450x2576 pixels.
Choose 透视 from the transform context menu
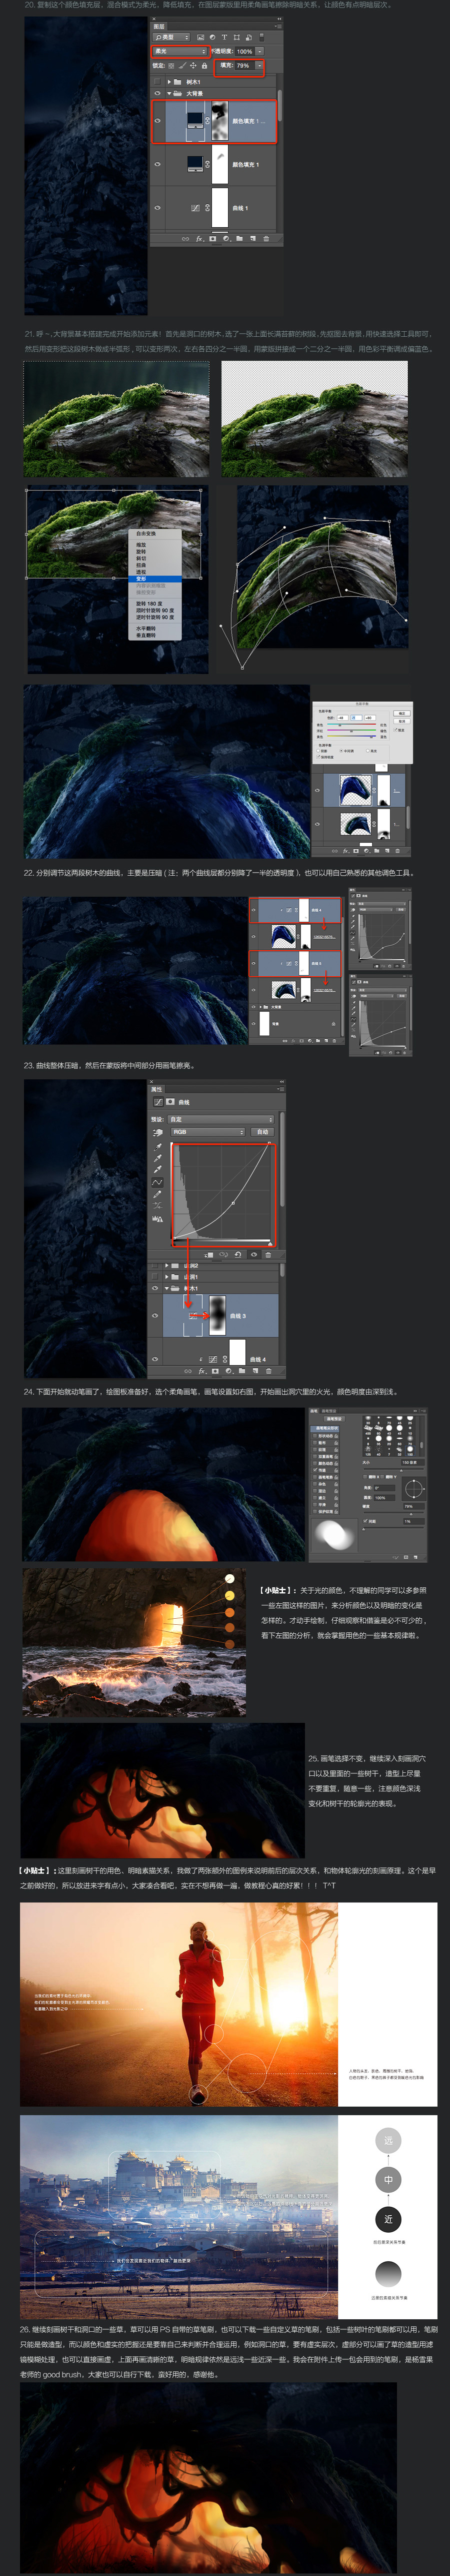(141, 572)
